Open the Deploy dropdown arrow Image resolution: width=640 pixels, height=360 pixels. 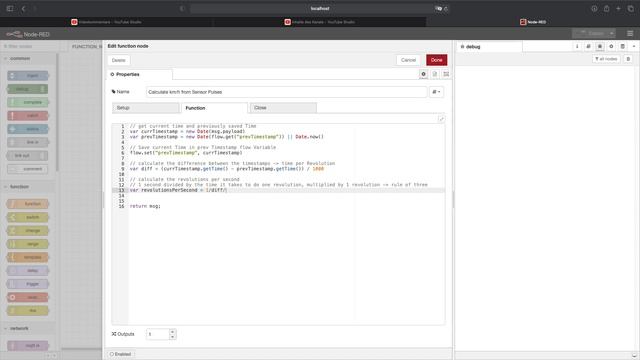611,33
